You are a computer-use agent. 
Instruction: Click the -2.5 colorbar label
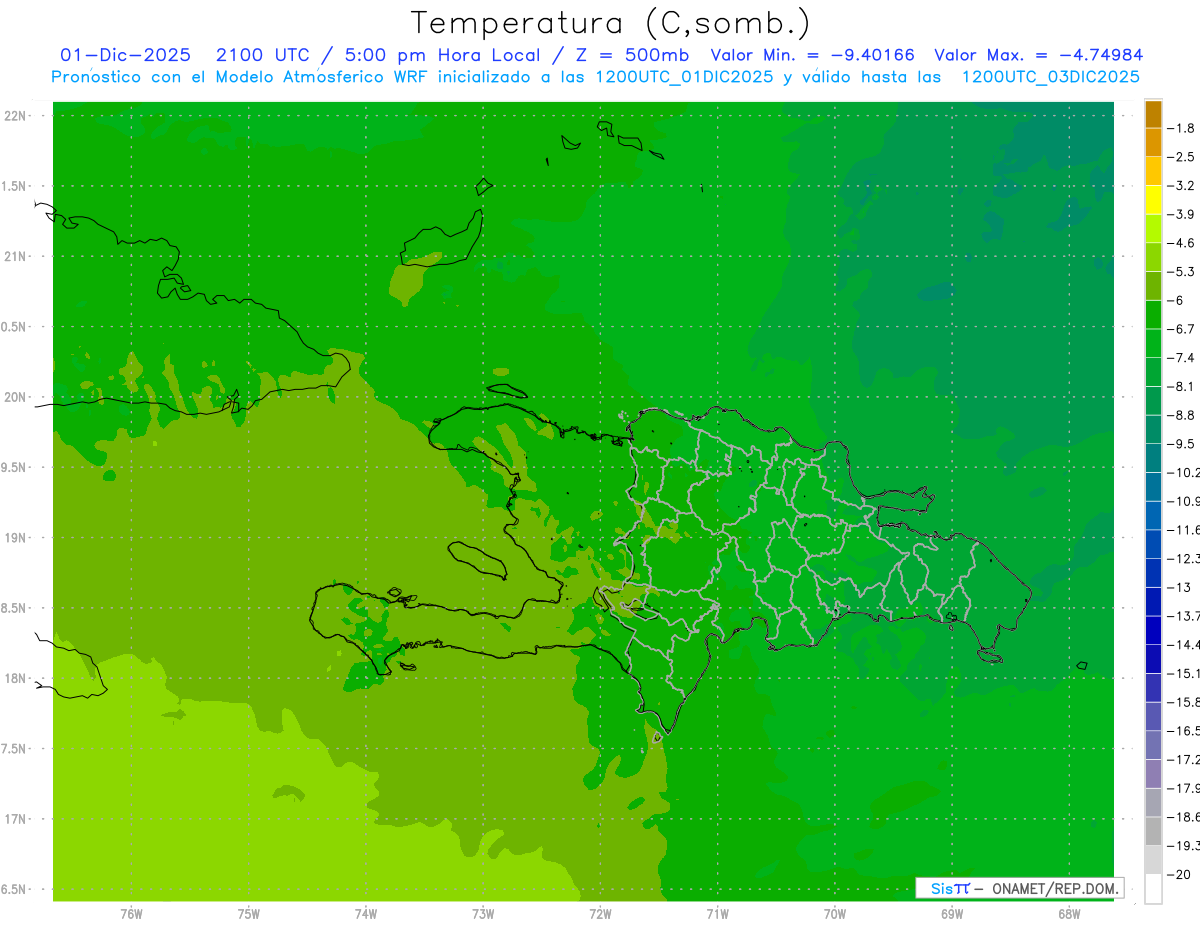pos(1181,157)
